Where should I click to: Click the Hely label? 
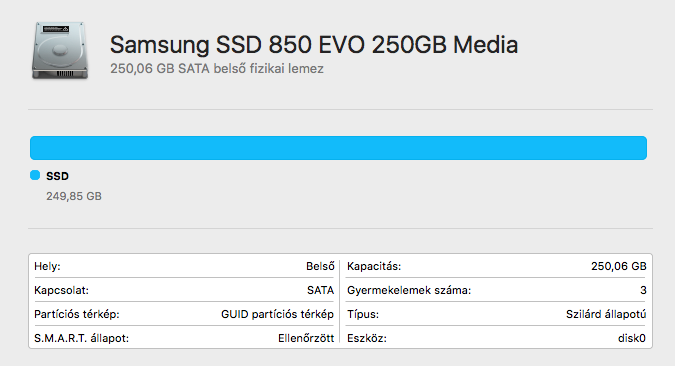click(x=47, y=266)
